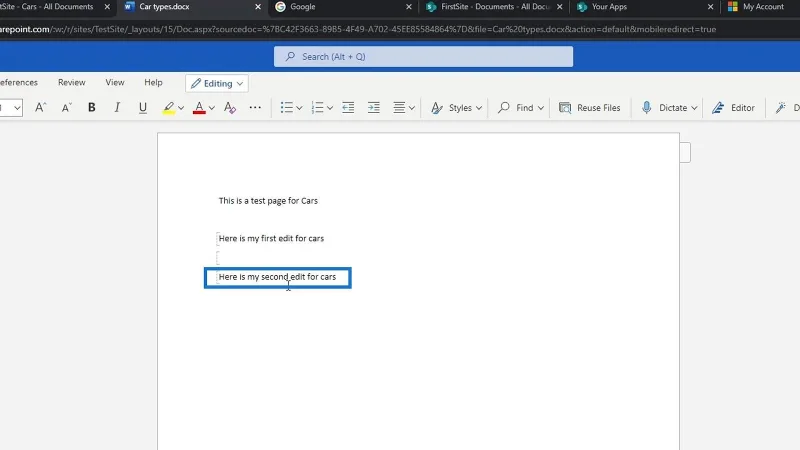Open more font options ellipsis
This screenshot has width=800, height=450.
point(255,108)
